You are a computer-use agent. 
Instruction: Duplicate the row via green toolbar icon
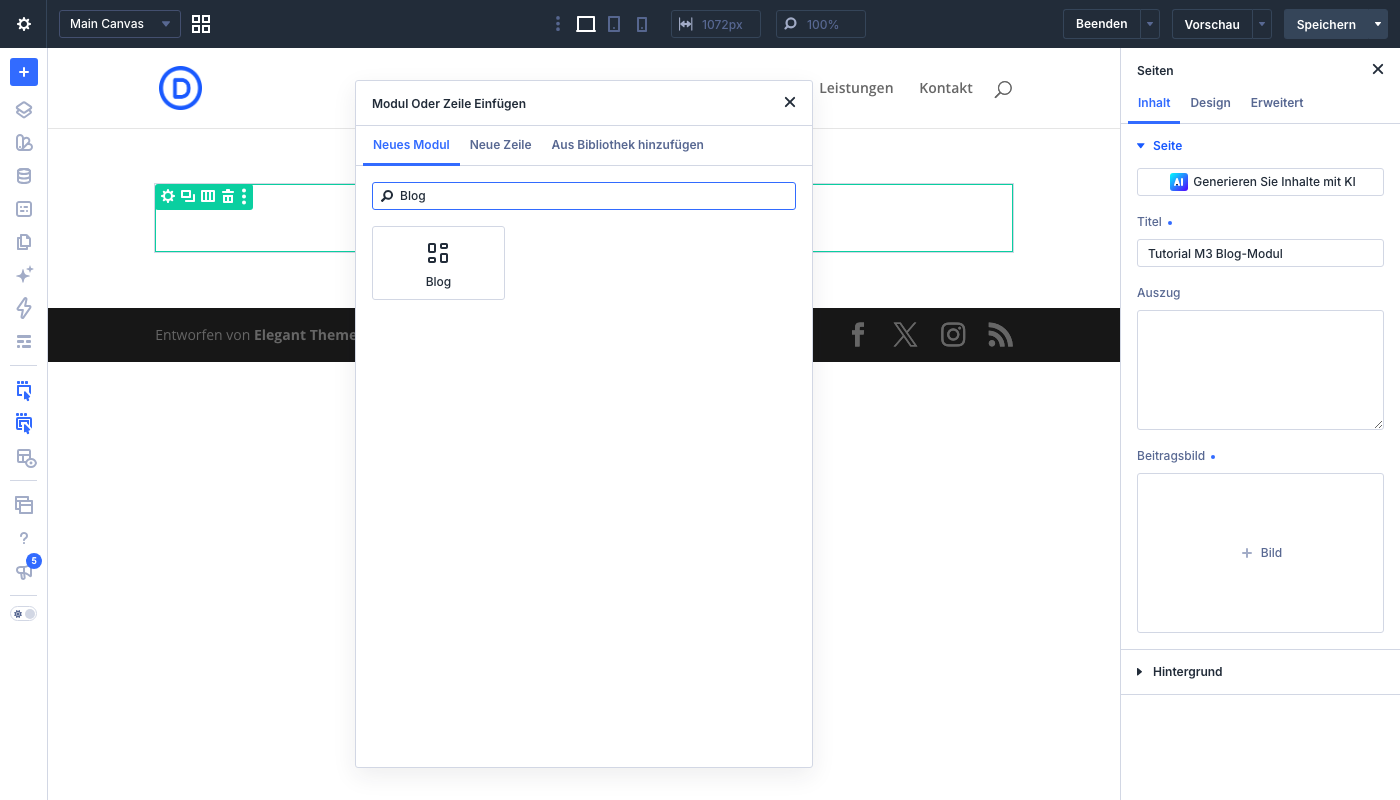pos(188,197)
